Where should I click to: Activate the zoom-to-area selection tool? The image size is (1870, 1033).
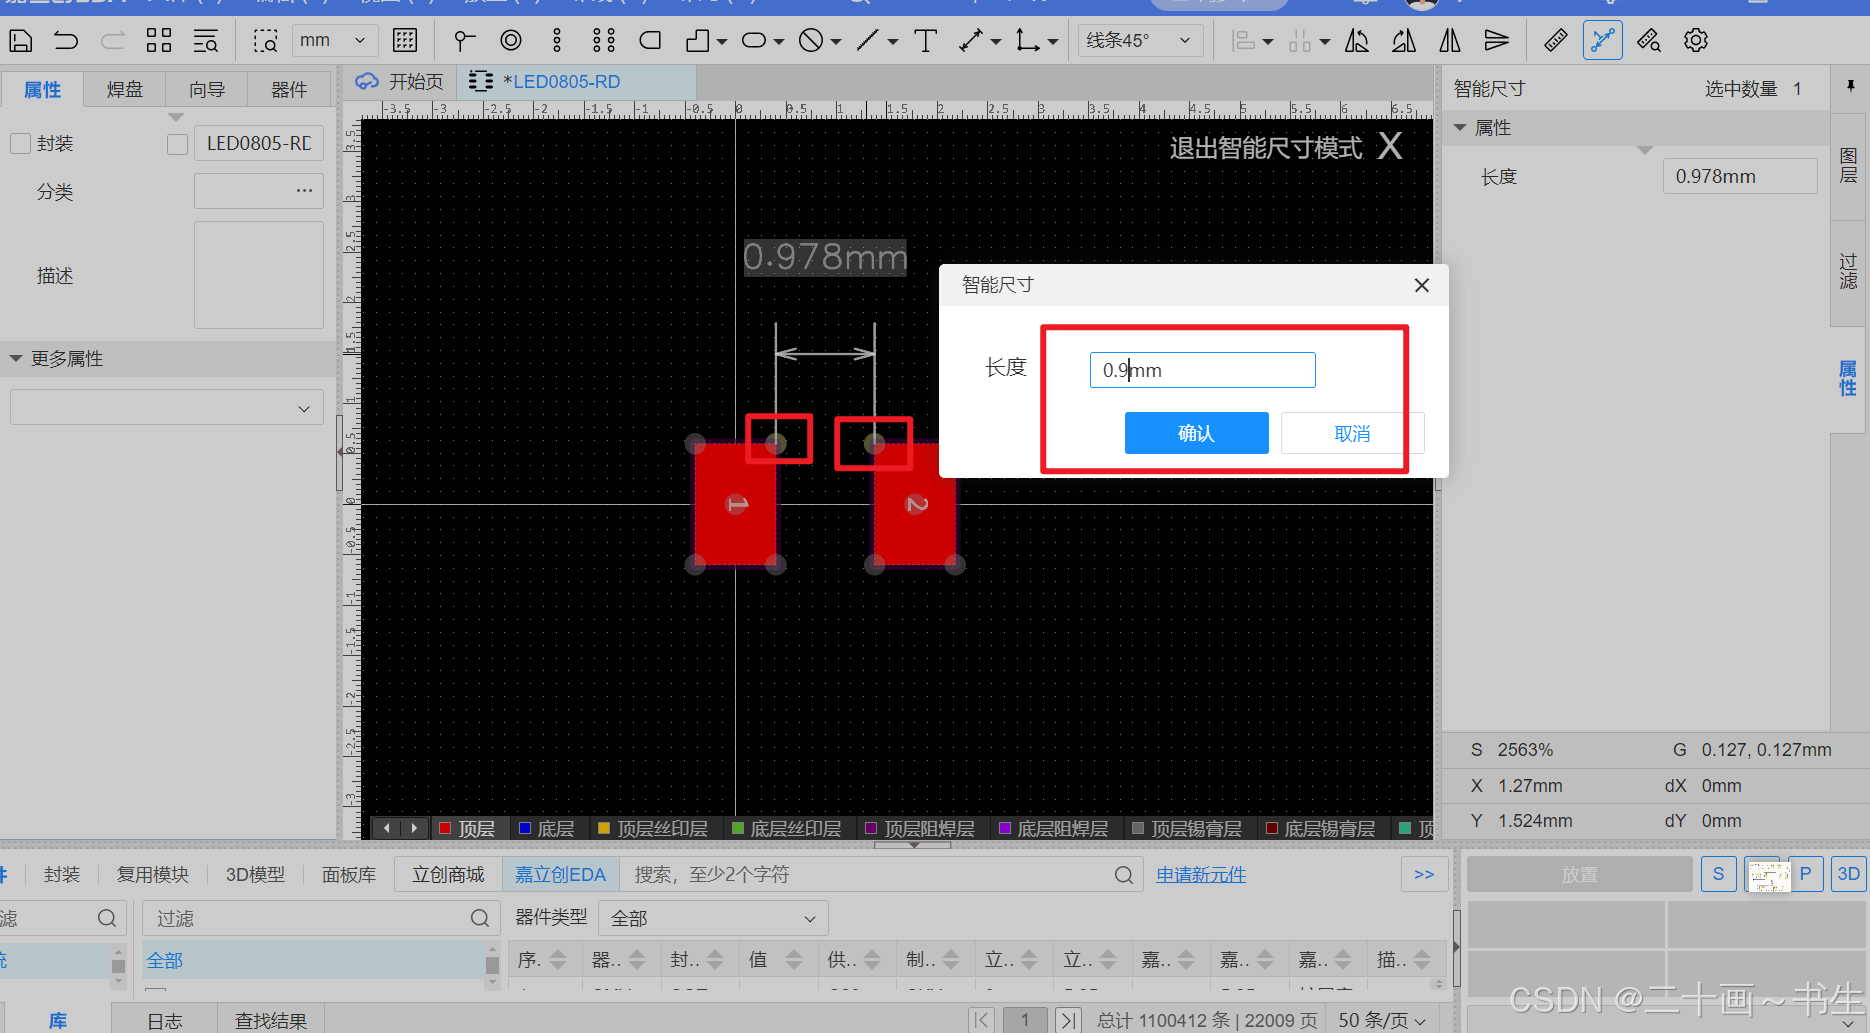tap(265, 41)
